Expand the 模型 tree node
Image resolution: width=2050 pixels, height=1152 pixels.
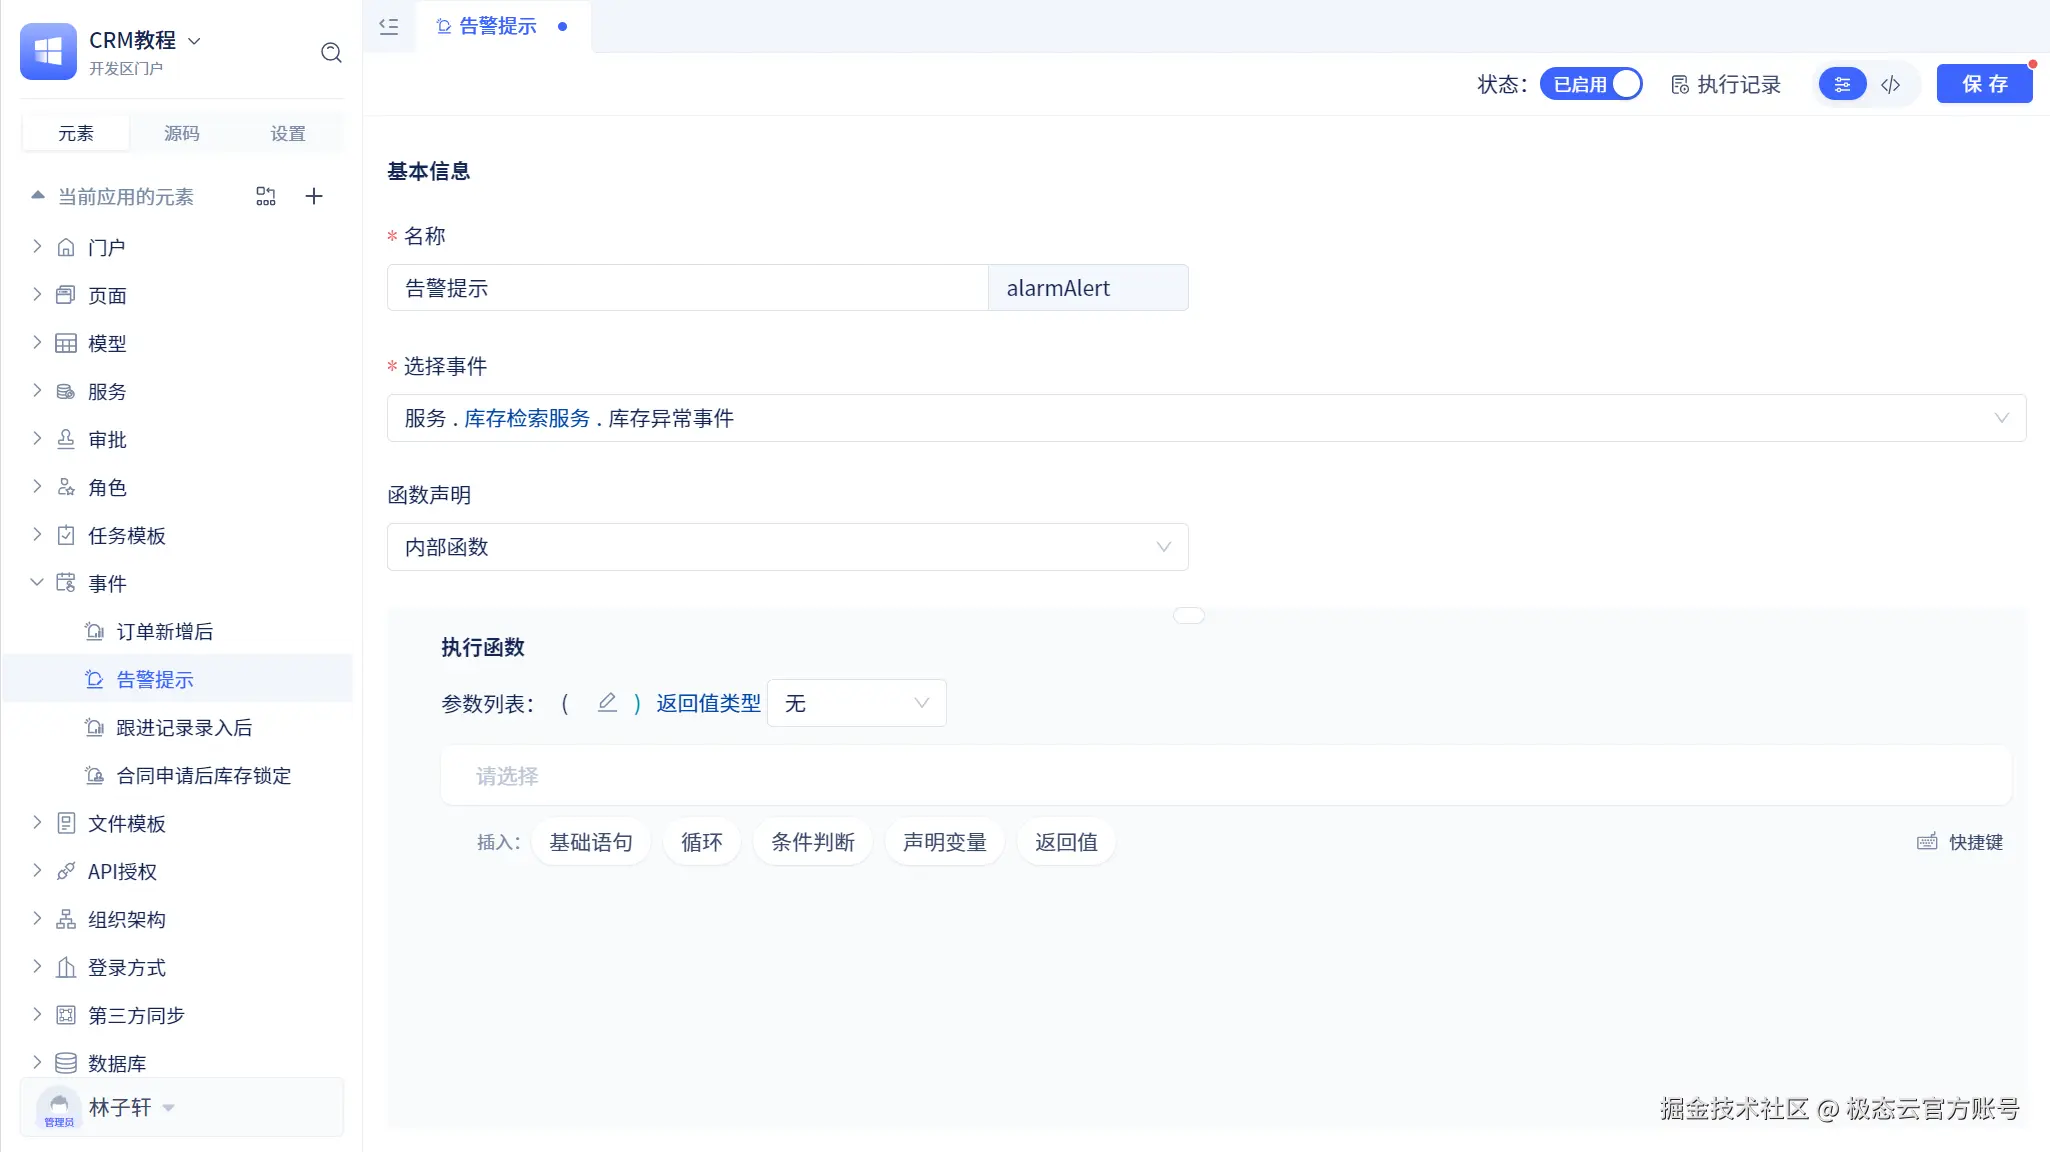click(x=37, y=343)
